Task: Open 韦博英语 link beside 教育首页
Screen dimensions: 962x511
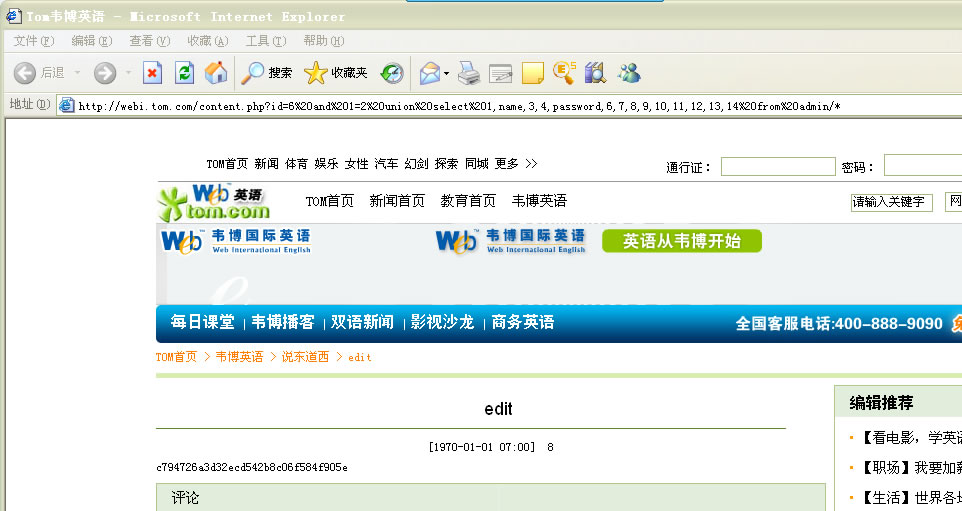Action: pos(539,201)
